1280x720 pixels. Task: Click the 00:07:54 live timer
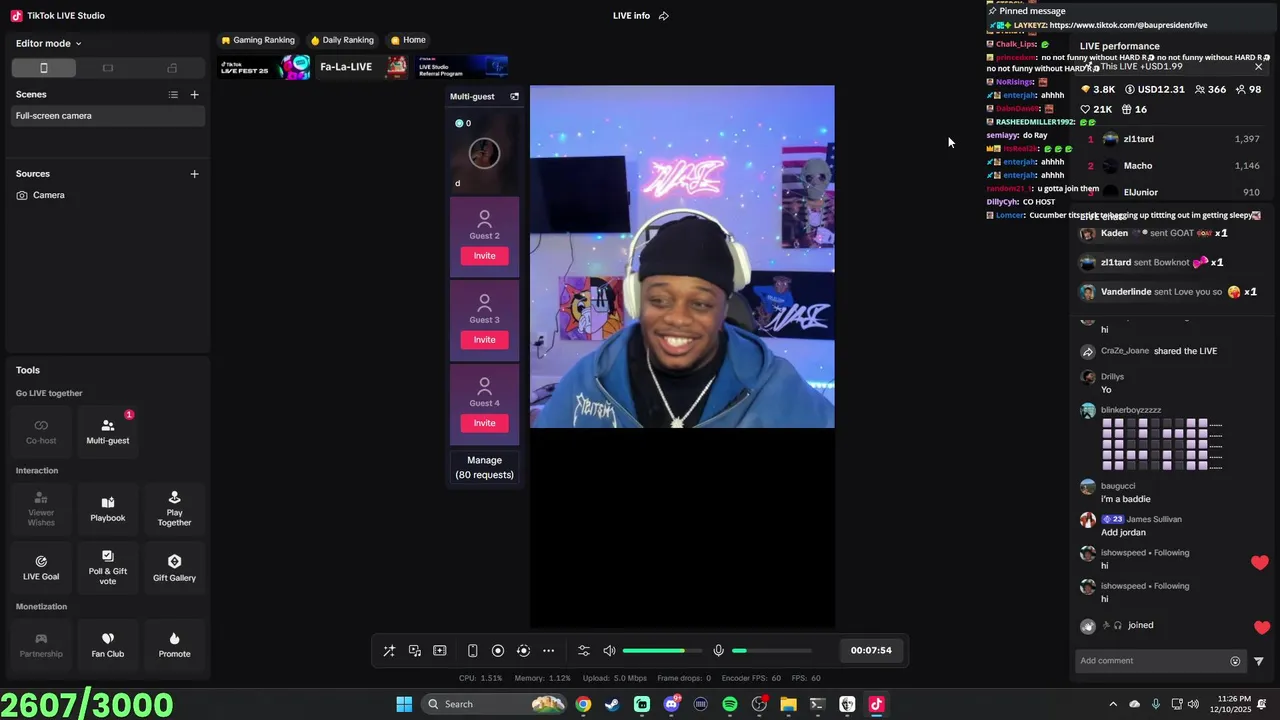871,650
